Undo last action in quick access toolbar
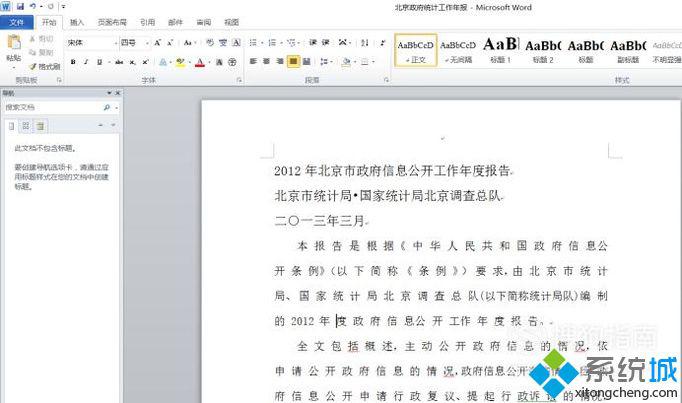The width and height of the screenshot is (682, 403). click(x=33, y=7)
